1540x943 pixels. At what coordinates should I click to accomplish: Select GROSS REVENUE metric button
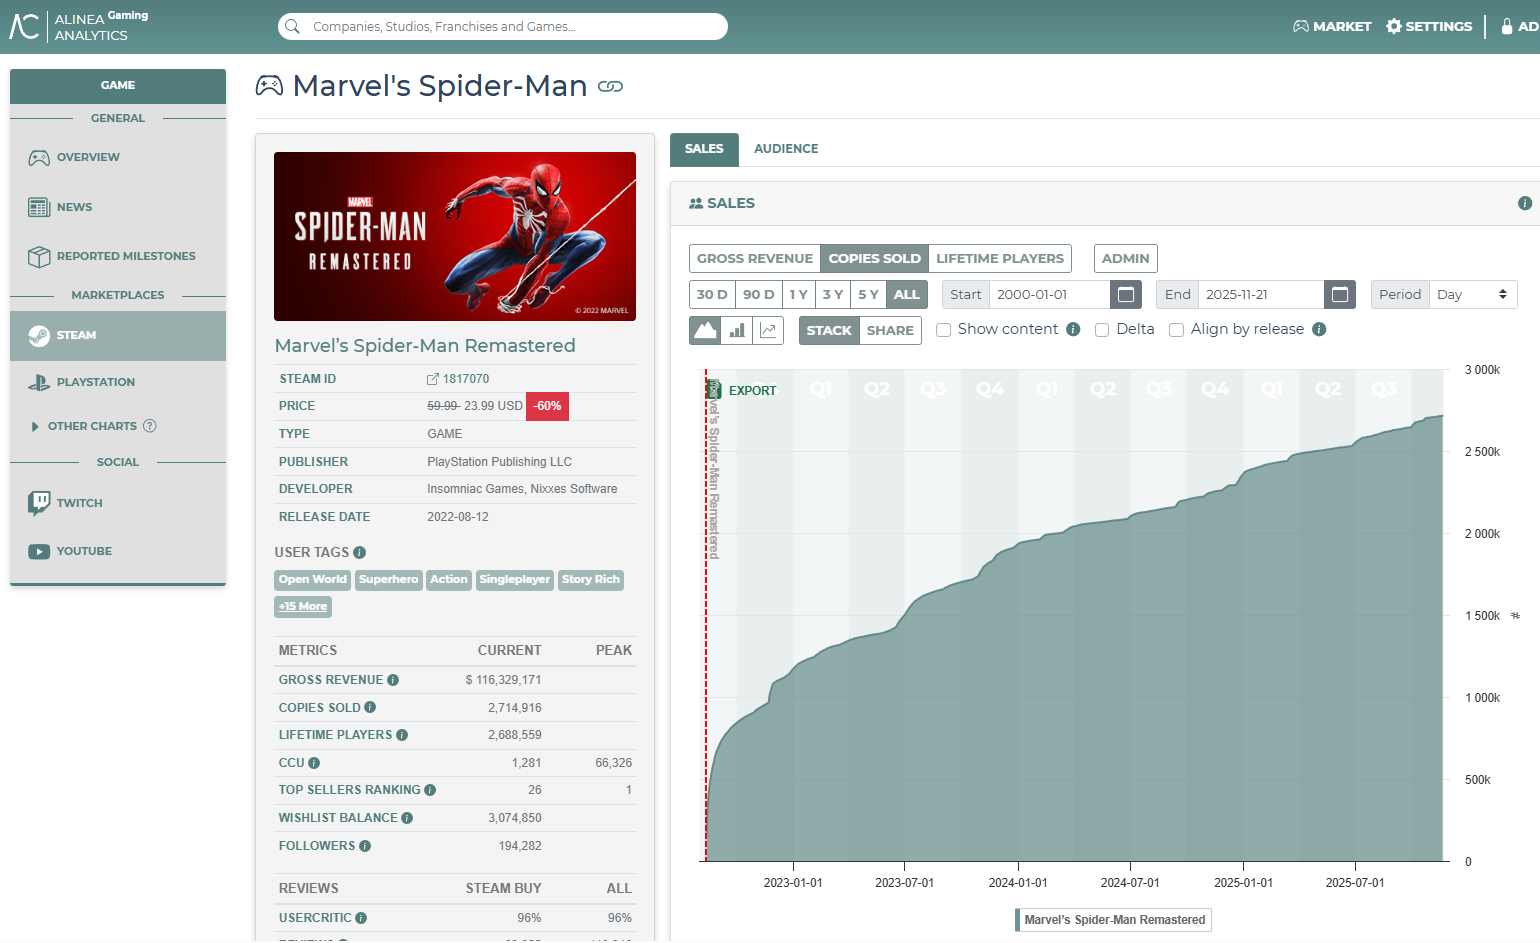(754, 258)
